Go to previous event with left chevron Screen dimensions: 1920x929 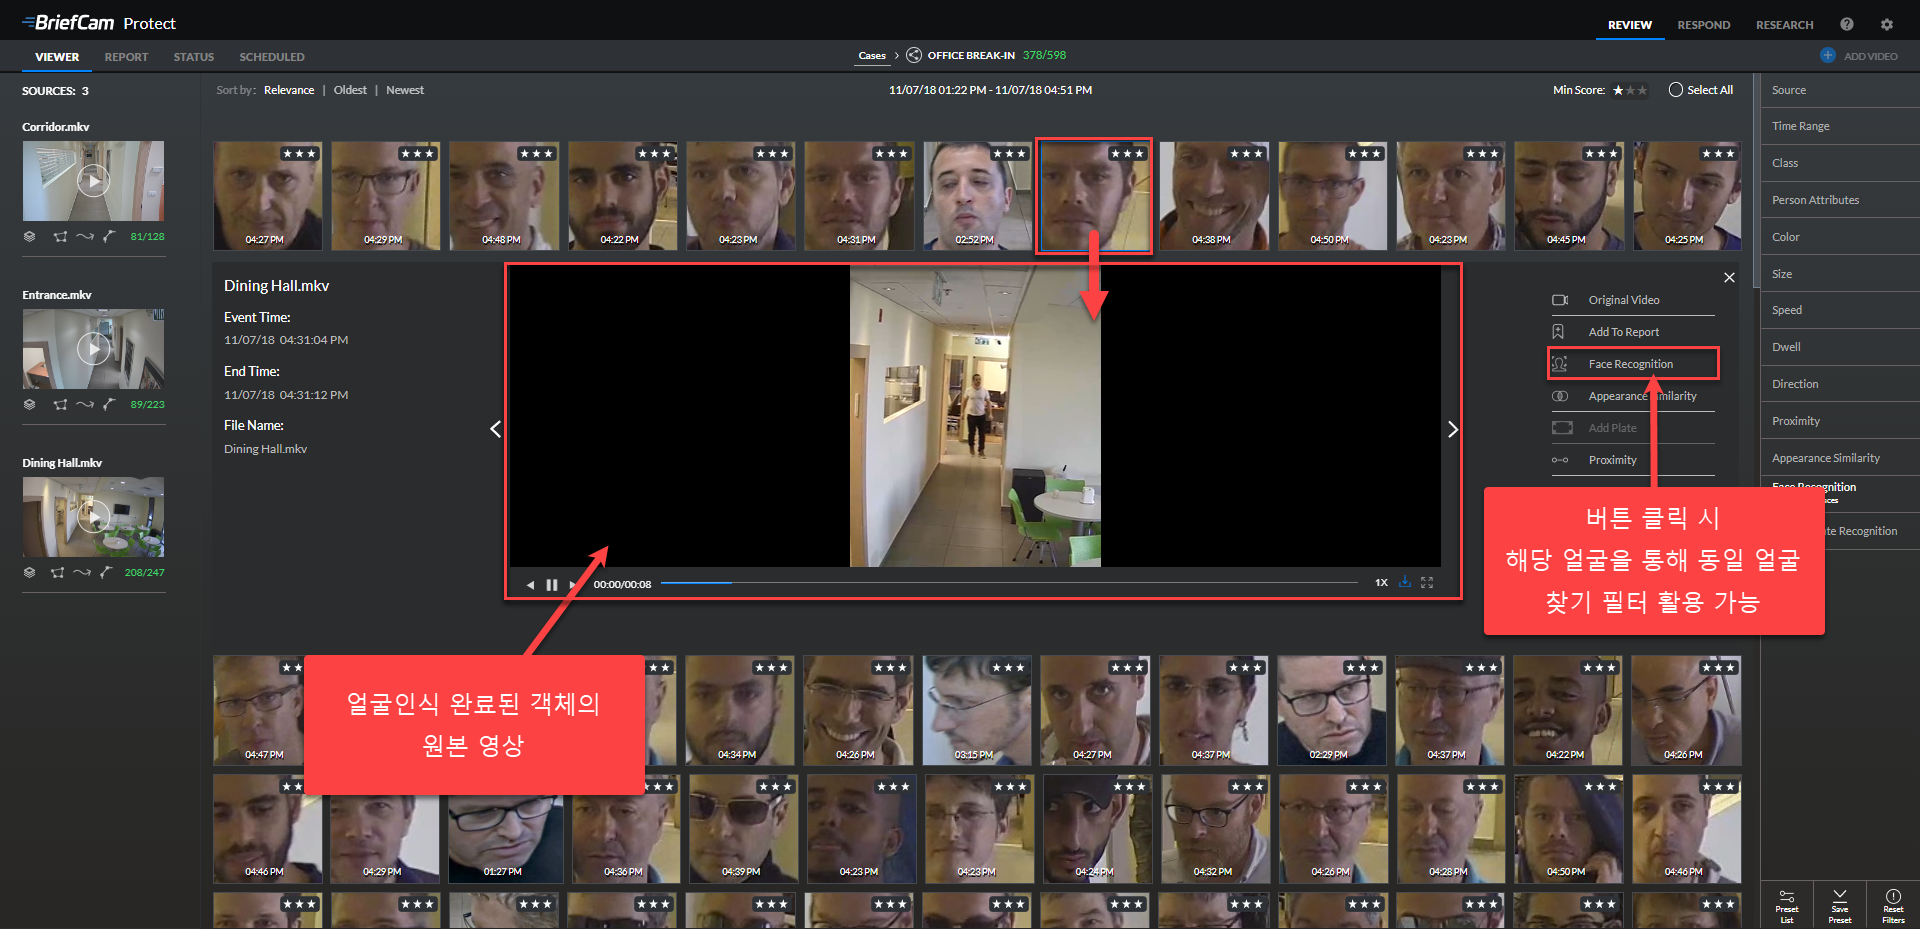click(x=495, y=429)
